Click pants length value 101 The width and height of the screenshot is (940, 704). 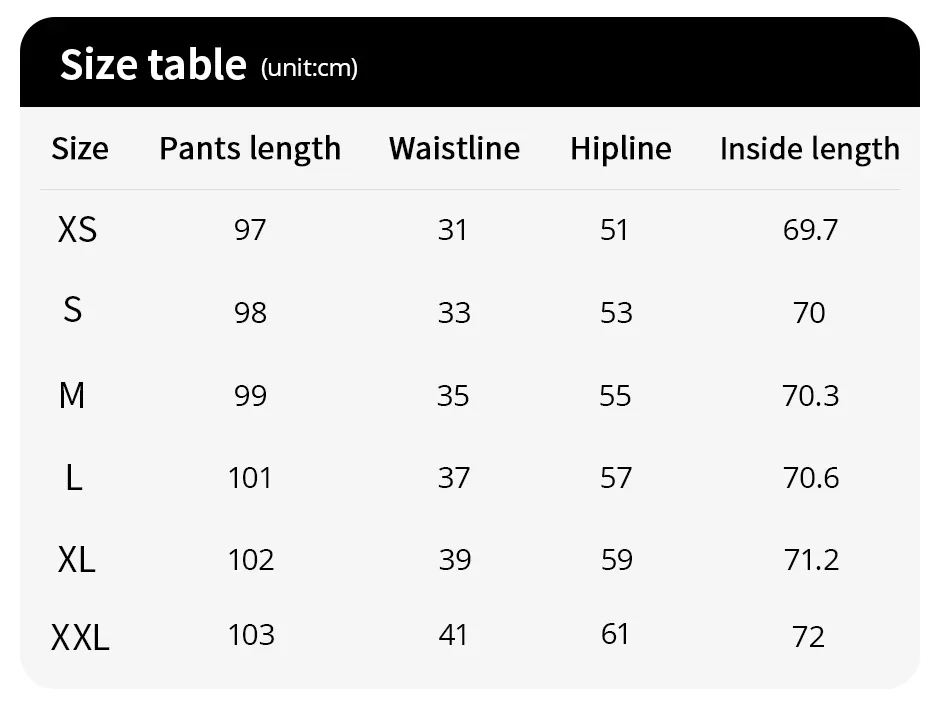pyautogui.click(x=250, y=478)
